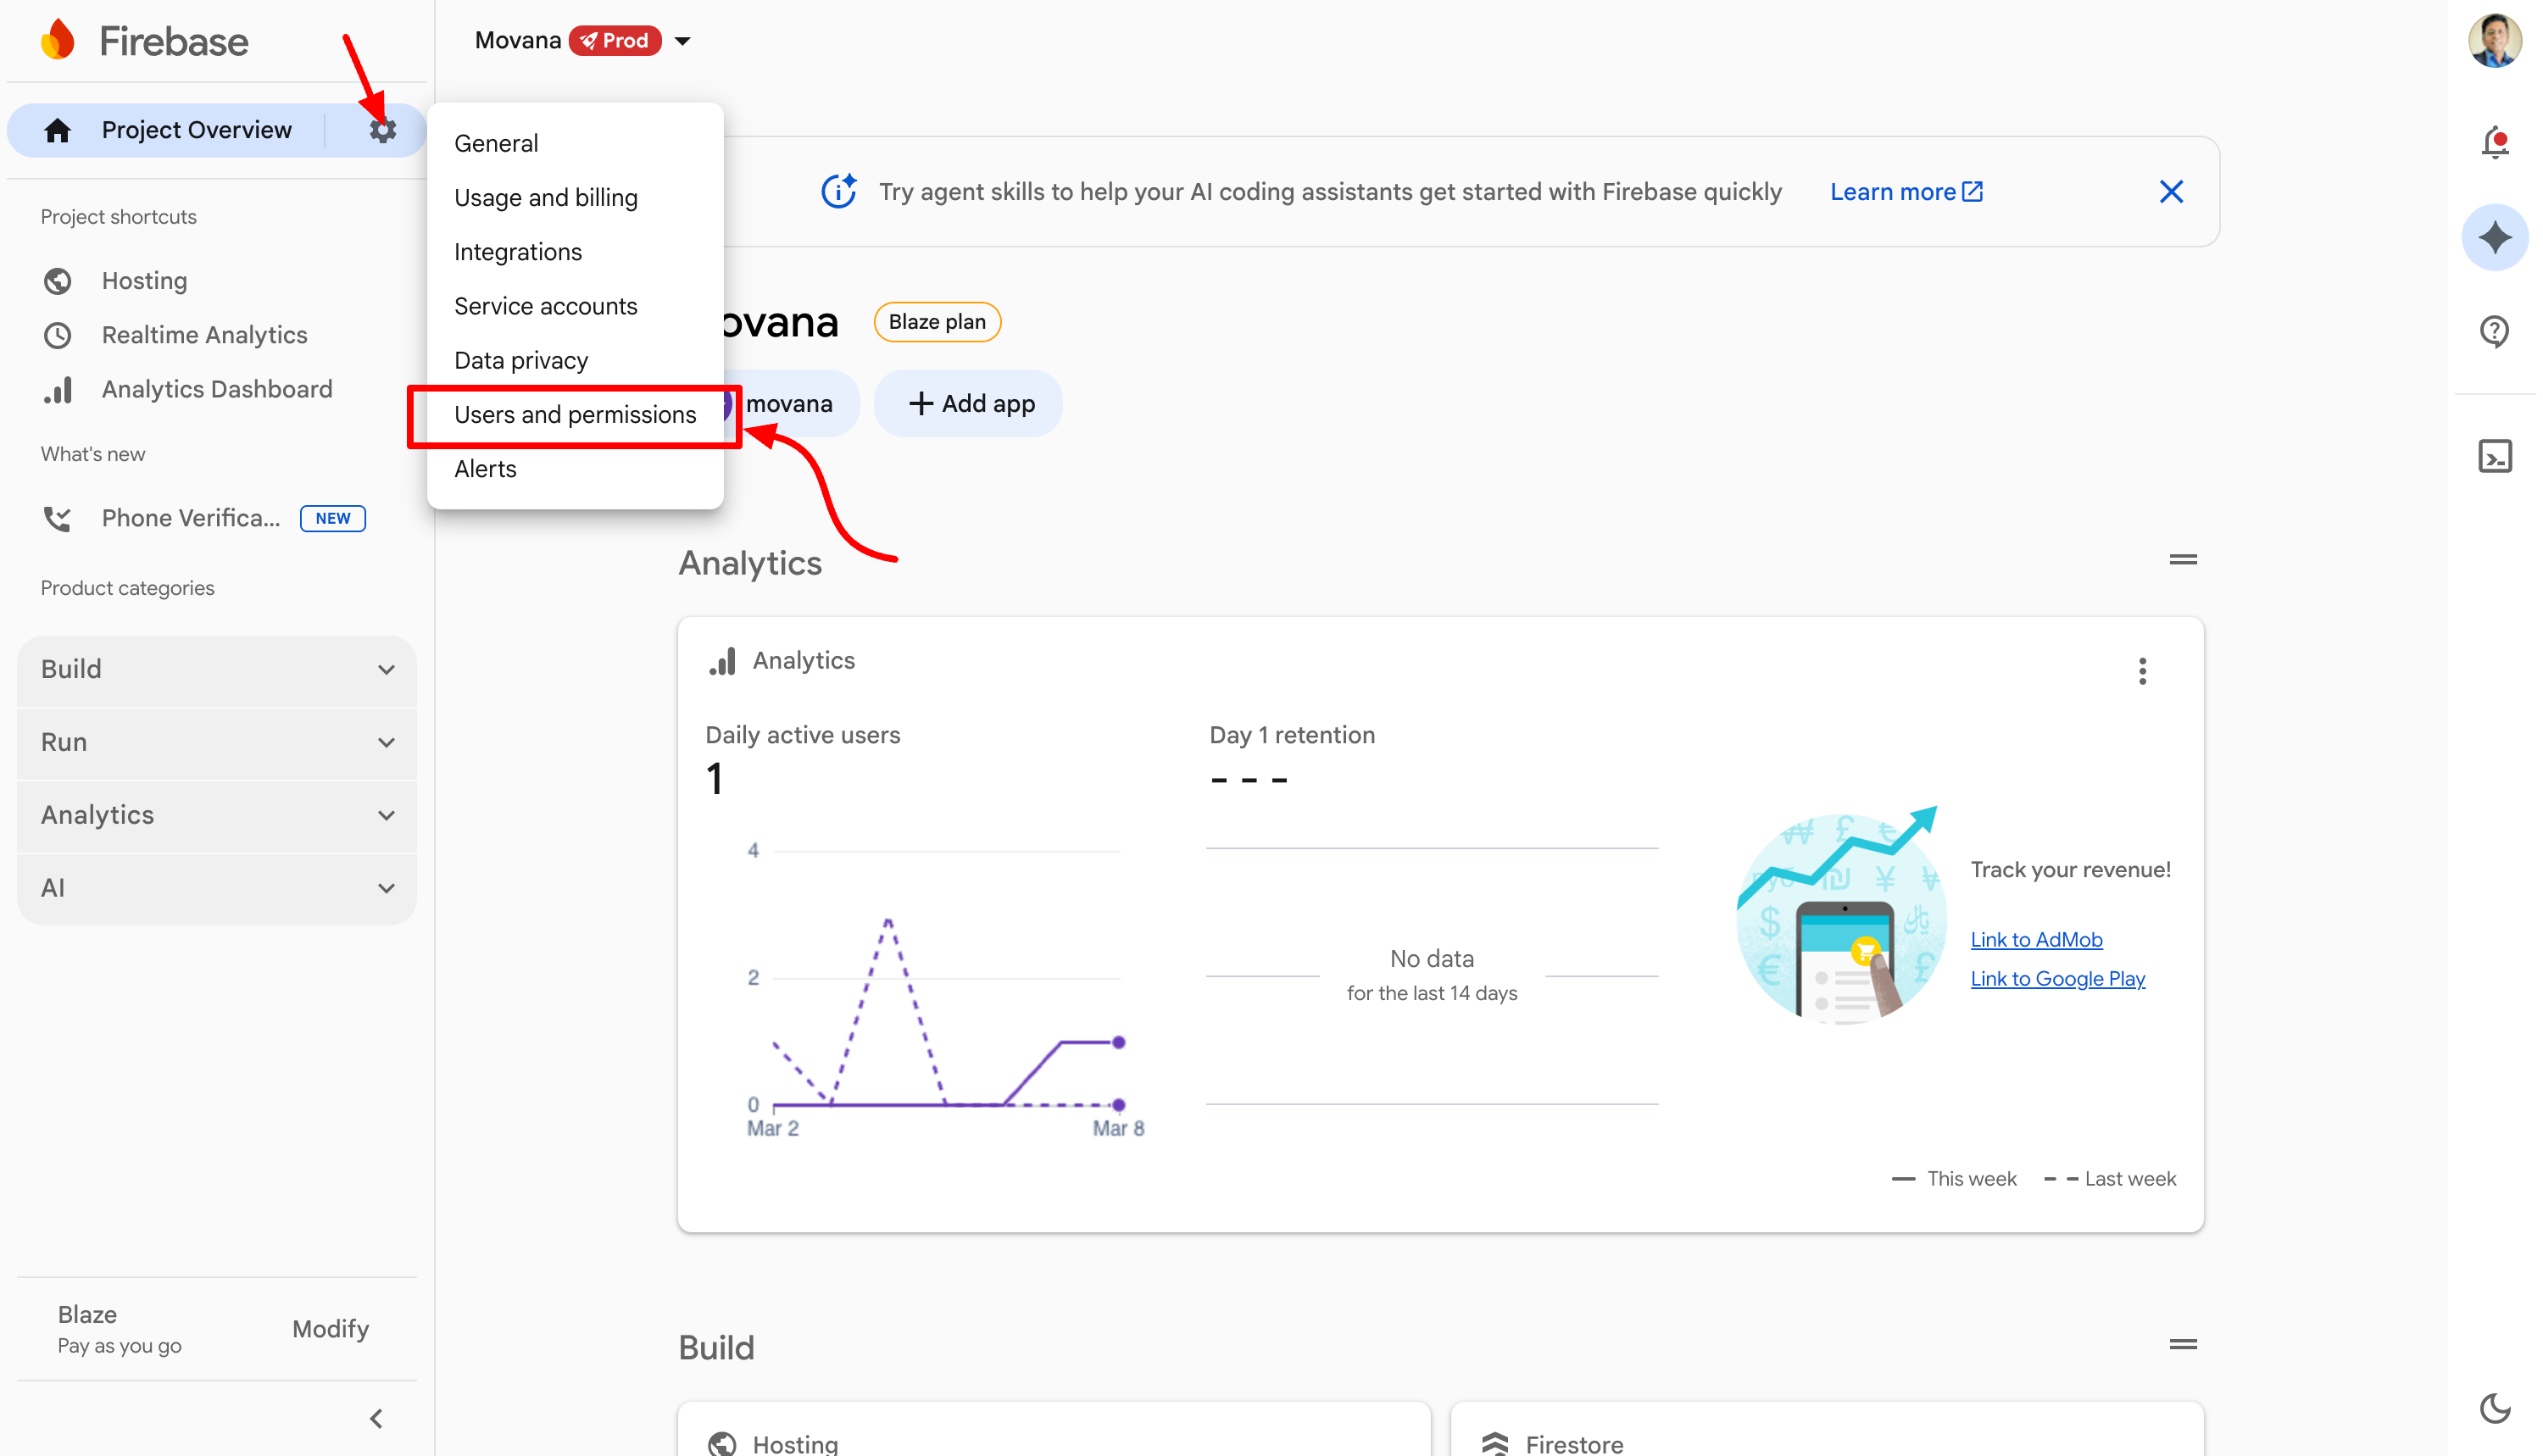Collapse the Analytics section handle

2183,560
